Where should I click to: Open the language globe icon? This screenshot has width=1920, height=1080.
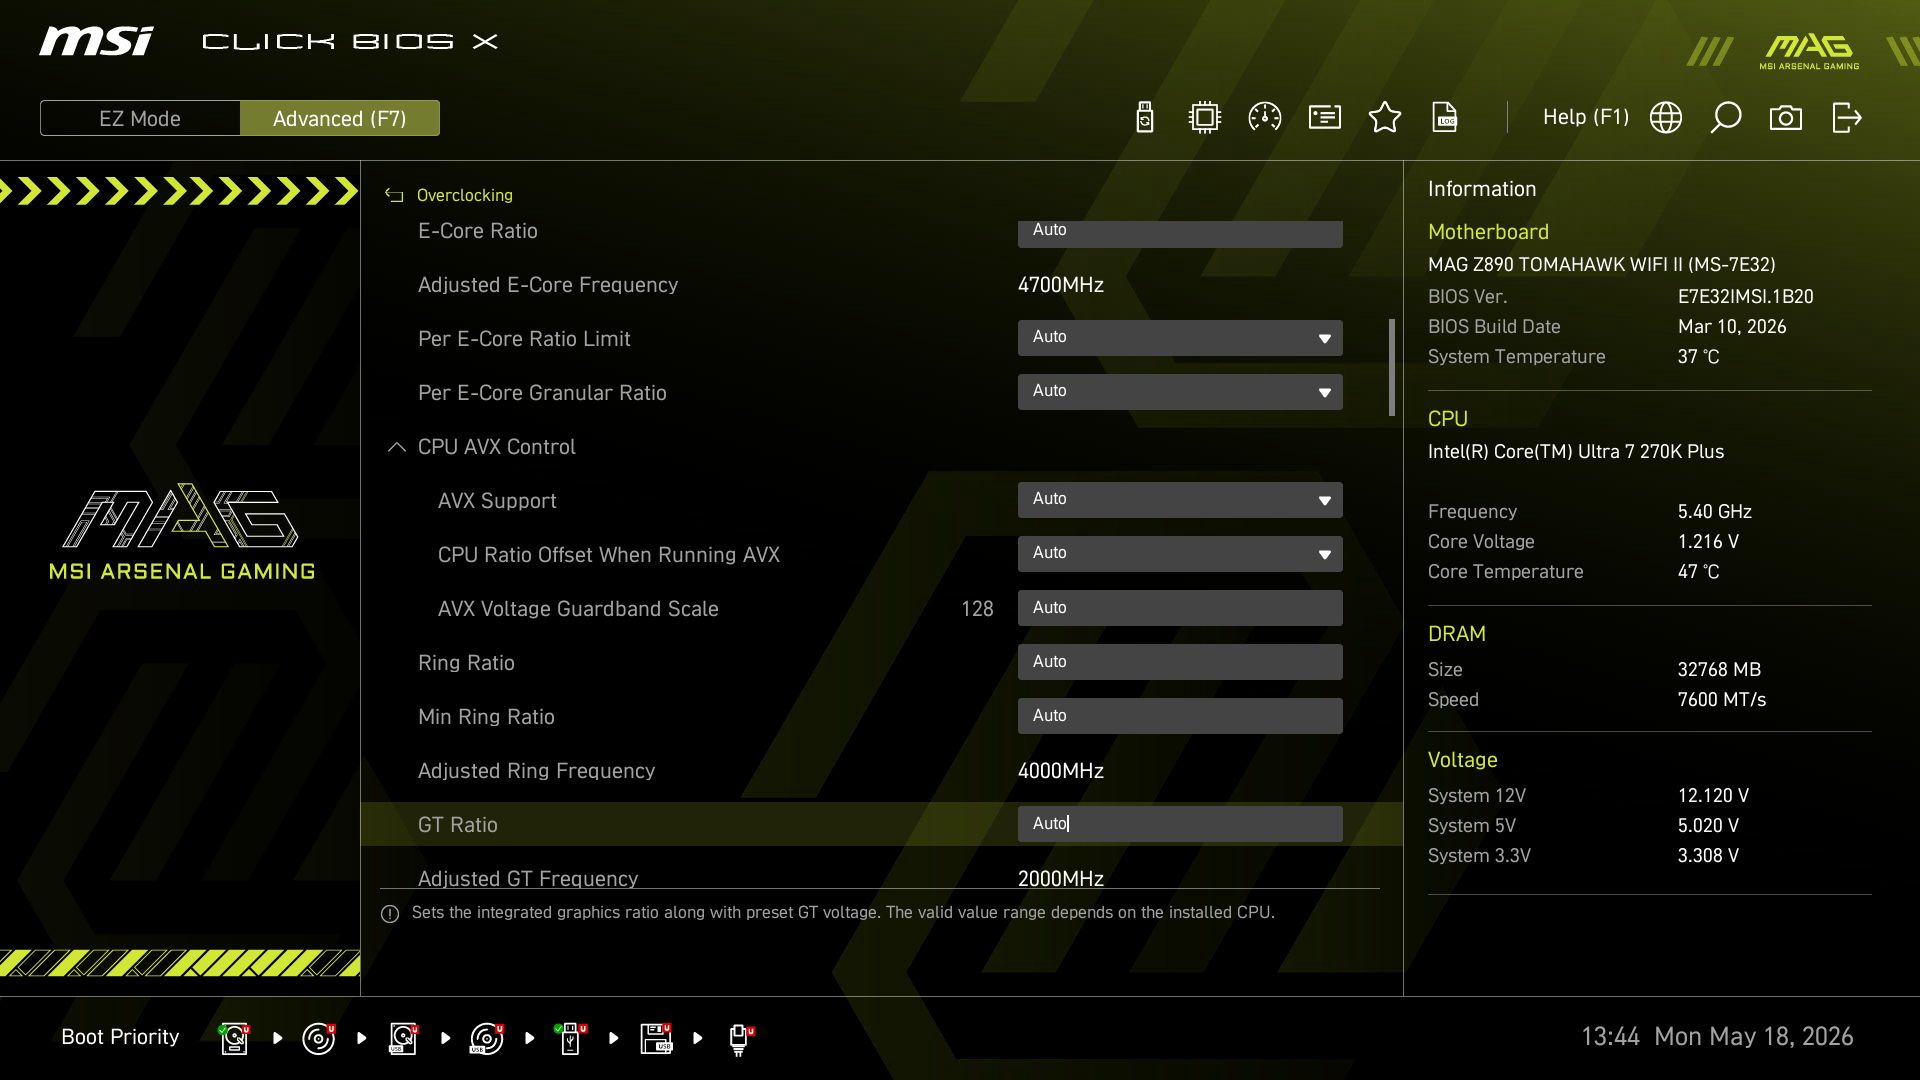1666,118
